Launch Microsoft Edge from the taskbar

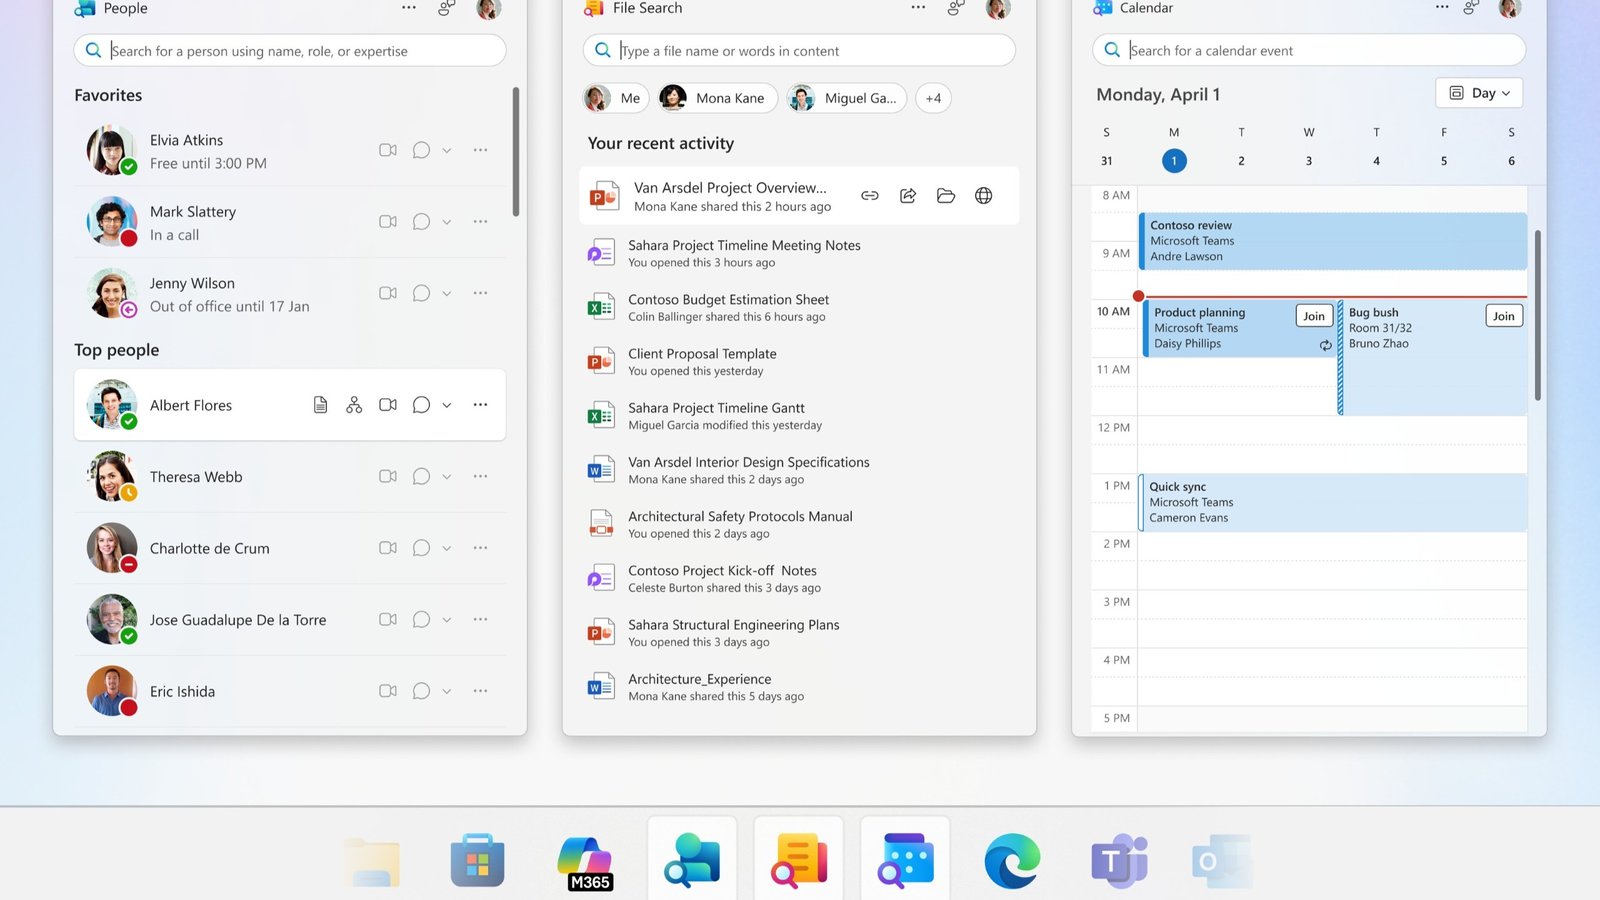pyautogui.click(x=1011, y=858)
